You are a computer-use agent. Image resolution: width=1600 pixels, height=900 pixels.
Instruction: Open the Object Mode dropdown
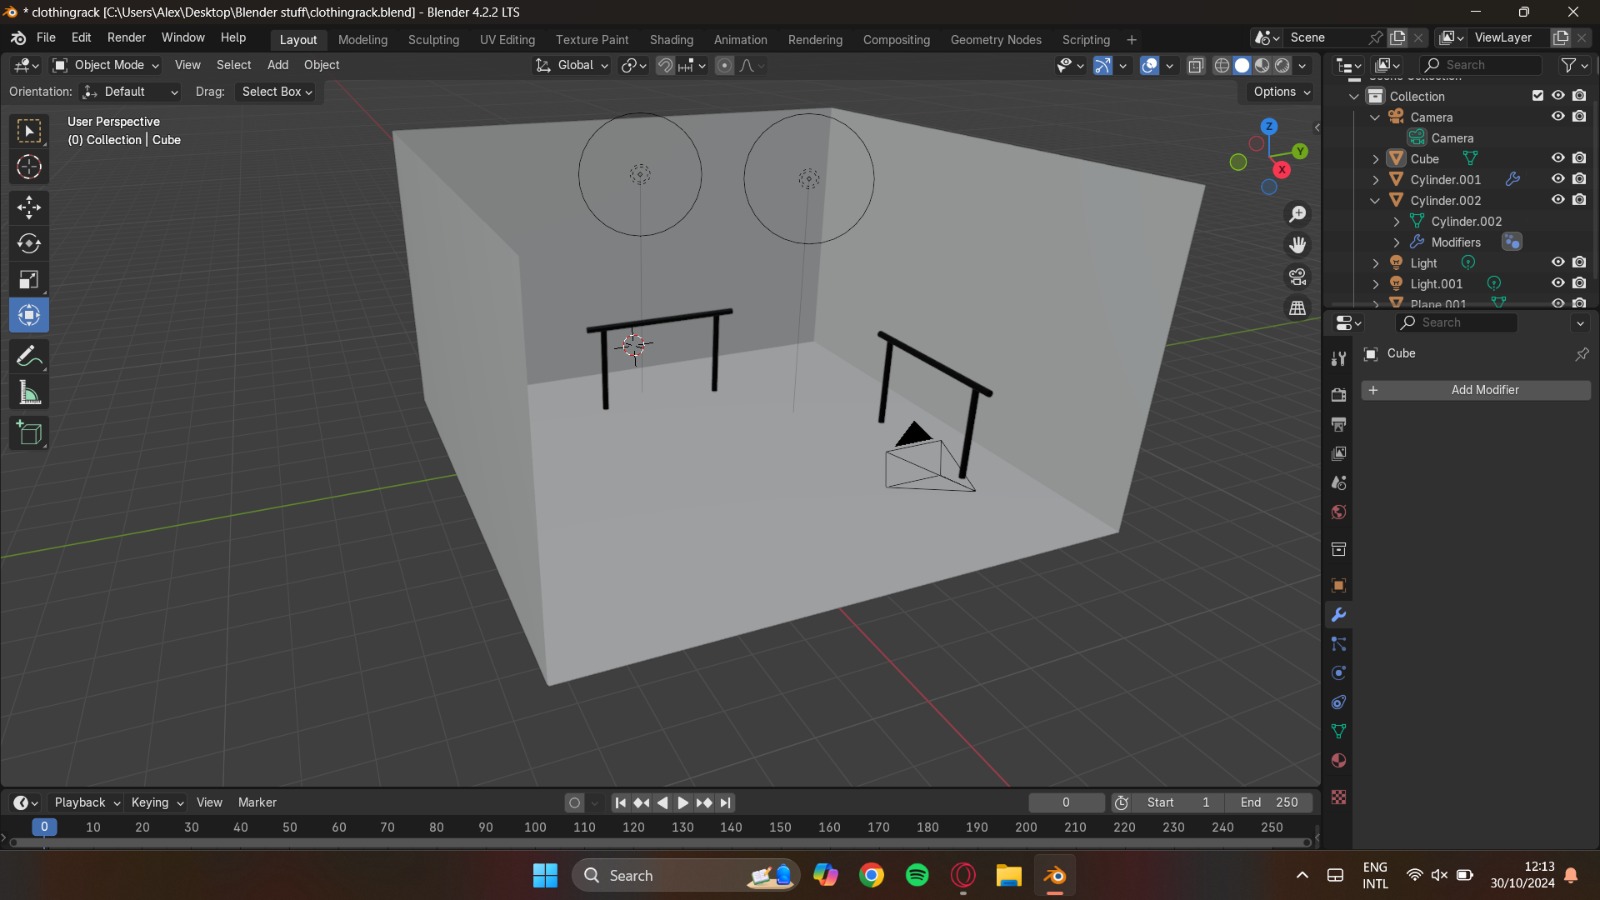pyautogui.click(x=106, y=65)
